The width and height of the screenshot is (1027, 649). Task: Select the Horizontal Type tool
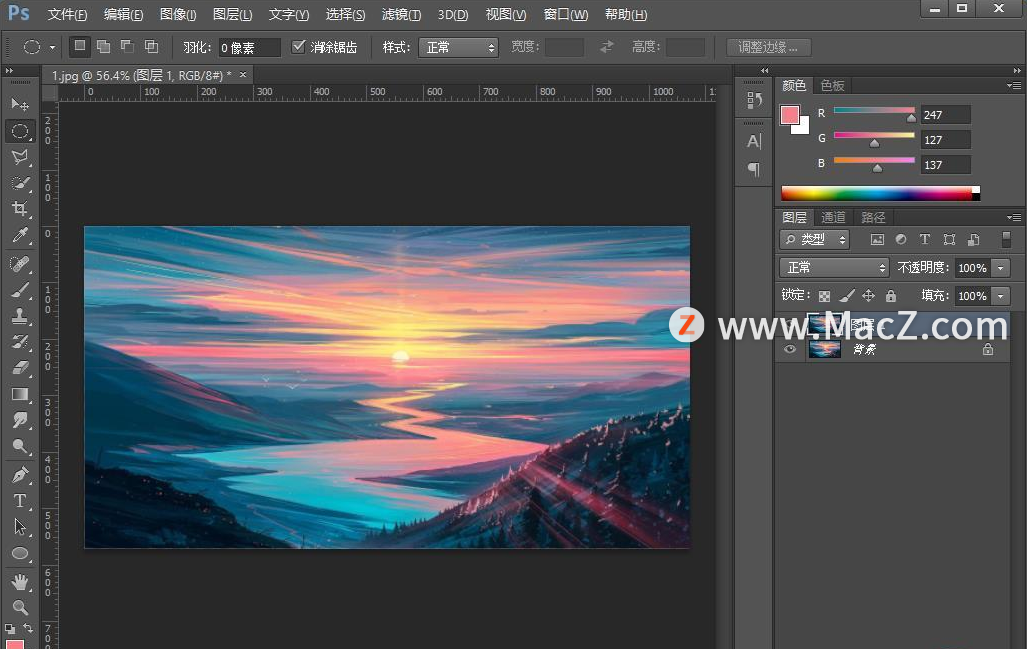20,501
